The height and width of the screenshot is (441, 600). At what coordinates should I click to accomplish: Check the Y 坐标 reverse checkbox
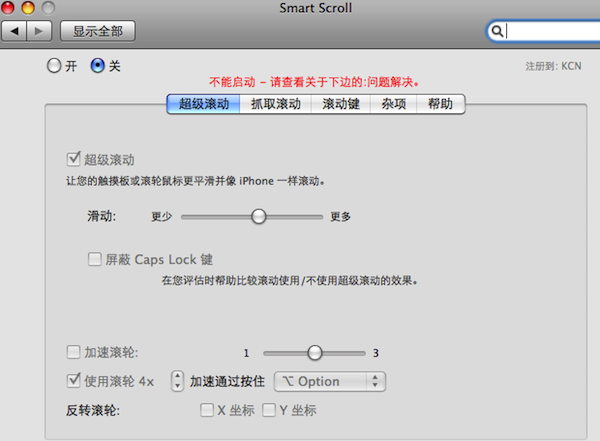click(269, 410)
